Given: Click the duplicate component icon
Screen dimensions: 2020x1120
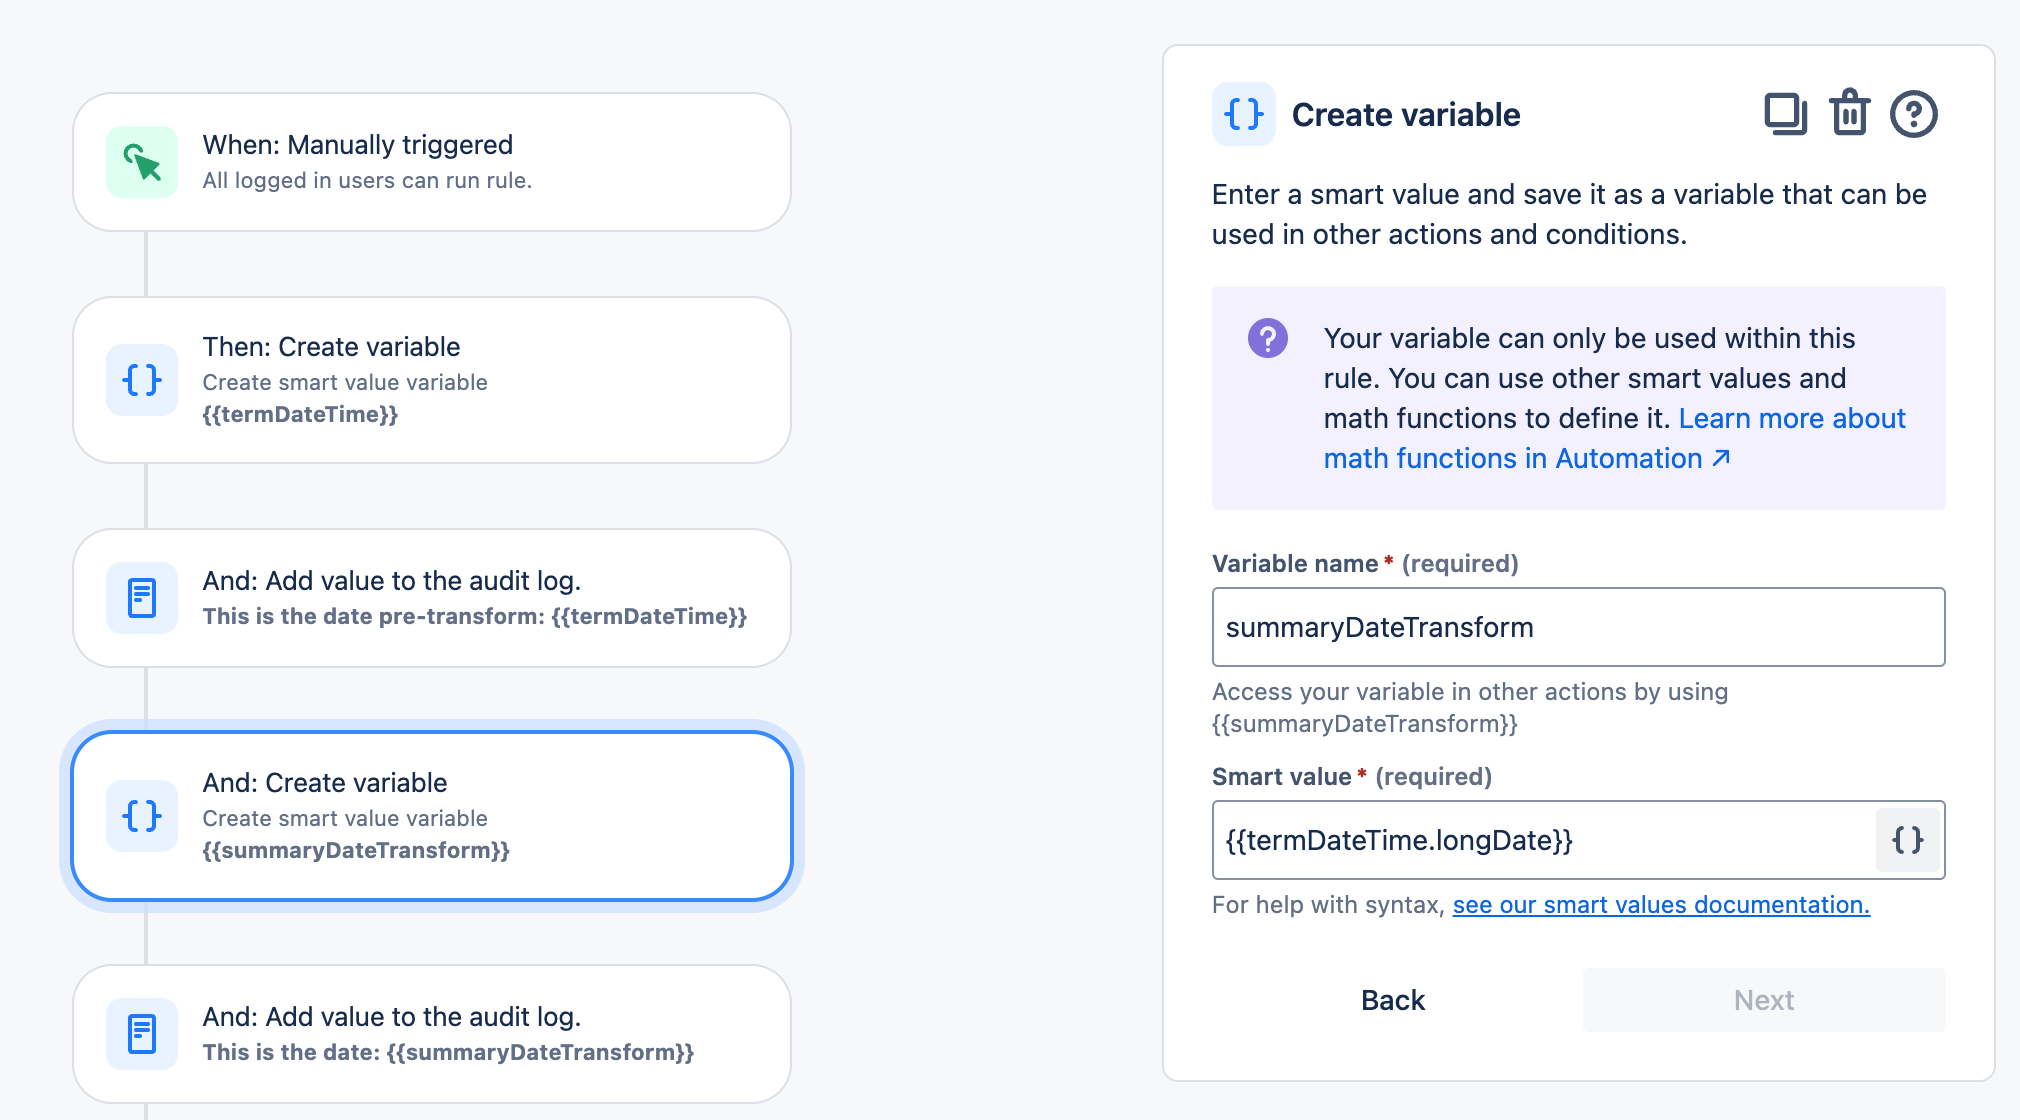Looking at the screenshot, I should click(x=1785, y=114).
